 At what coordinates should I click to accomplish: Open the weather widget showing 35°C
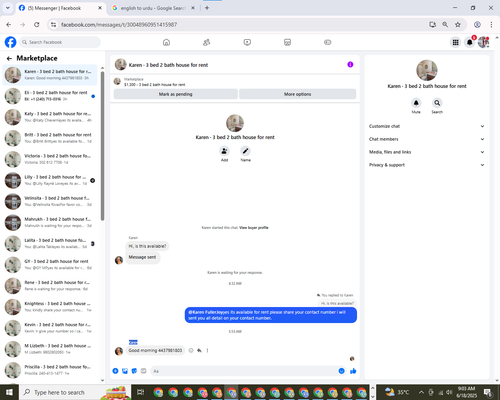tap(397, 392)
